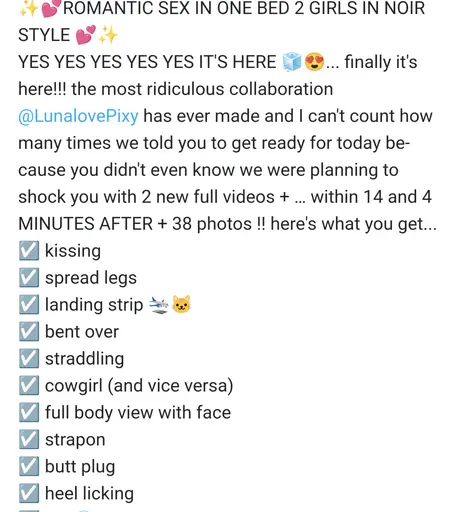Click the sparkles emoji at the post start

point(29,8)
